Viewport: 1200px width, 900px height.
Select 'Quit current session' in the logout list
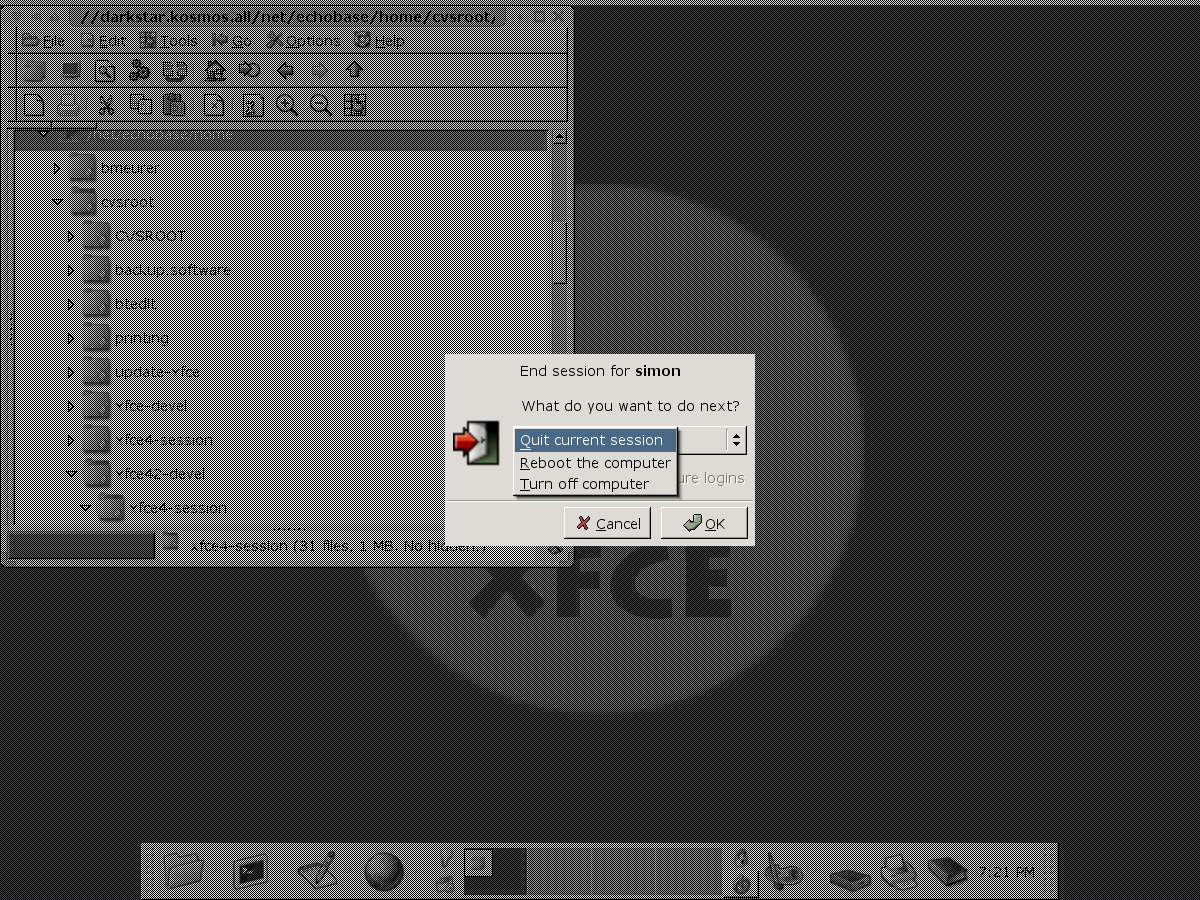click(x=596, y=440)
